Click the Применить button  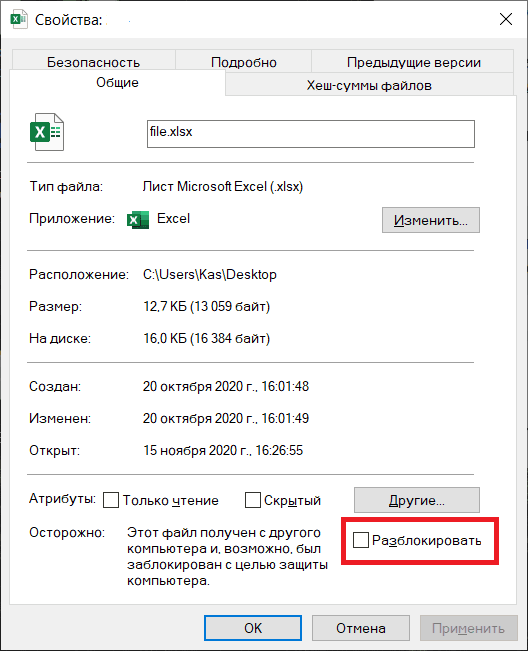[x=469, y=628]
